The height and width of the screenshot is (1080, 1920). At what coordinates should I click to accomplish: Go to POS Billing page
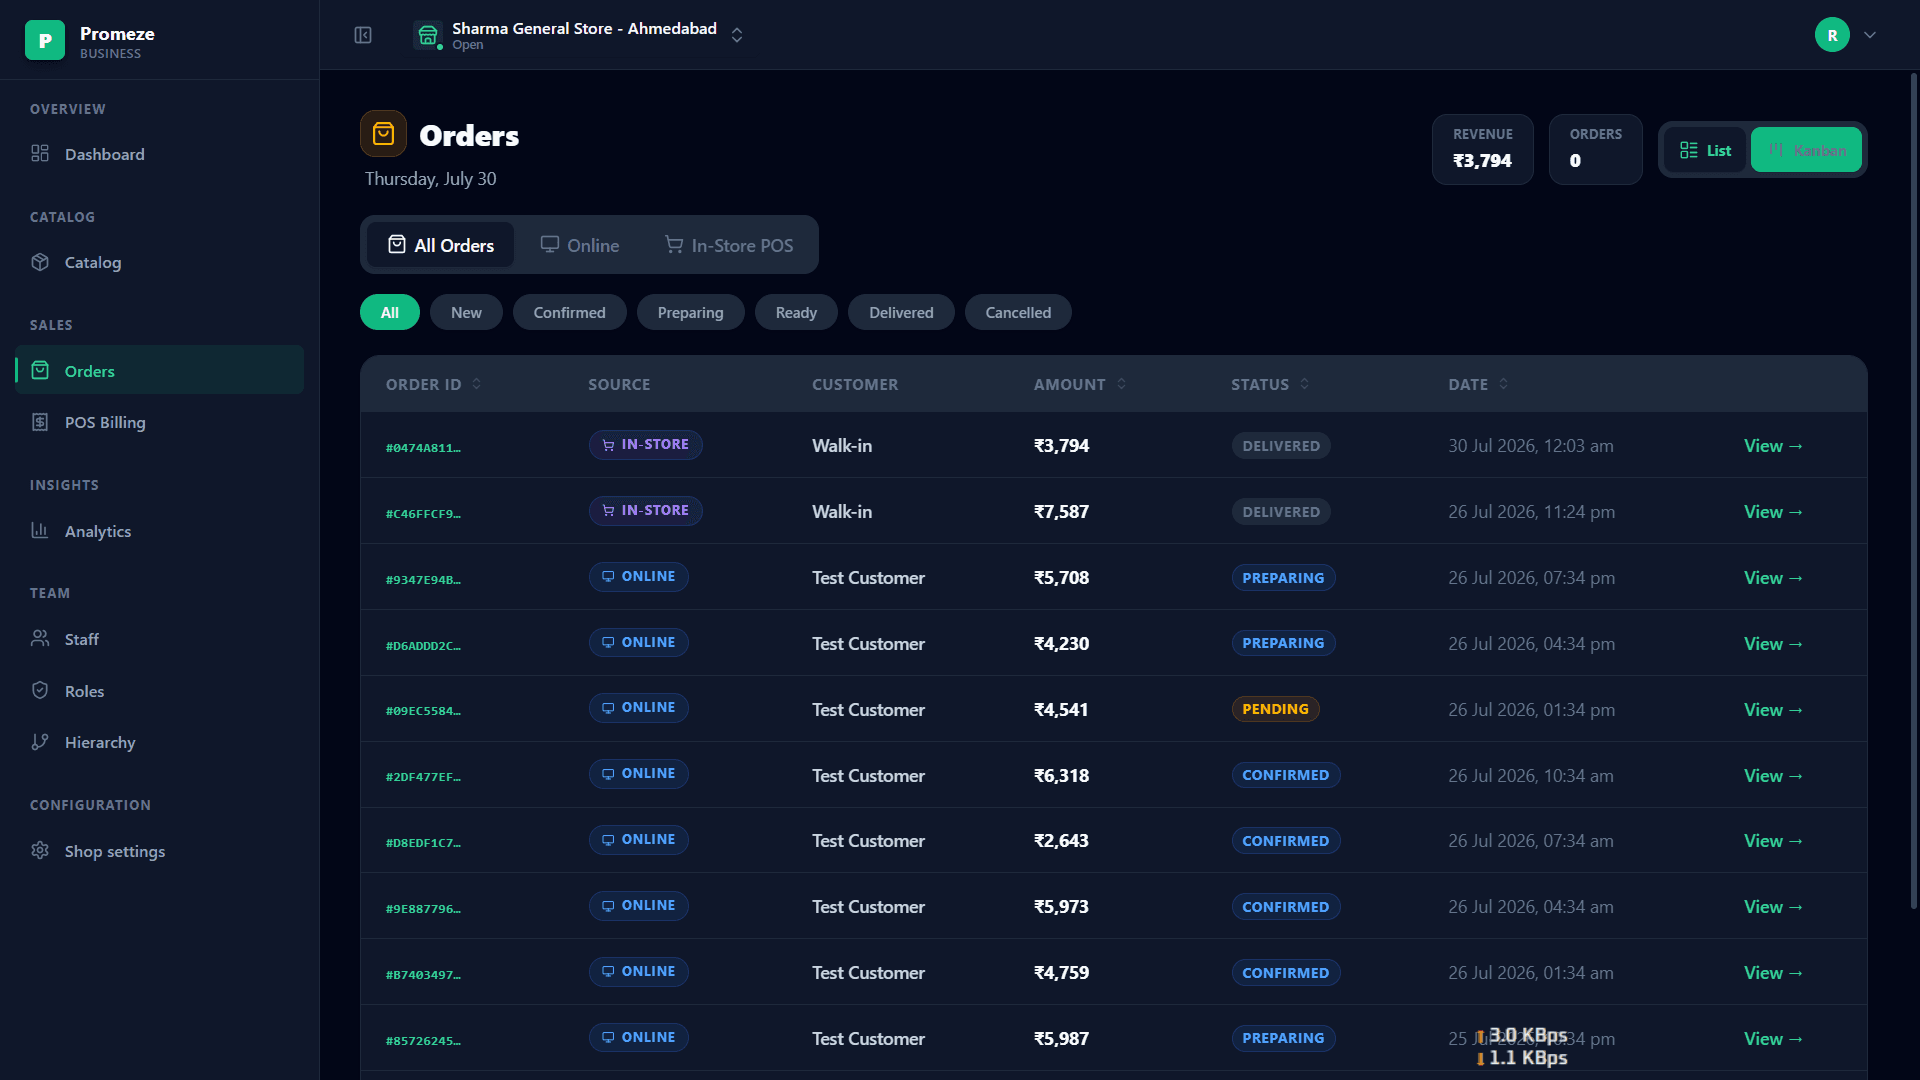pyautogui.click(x=160, y=422)
